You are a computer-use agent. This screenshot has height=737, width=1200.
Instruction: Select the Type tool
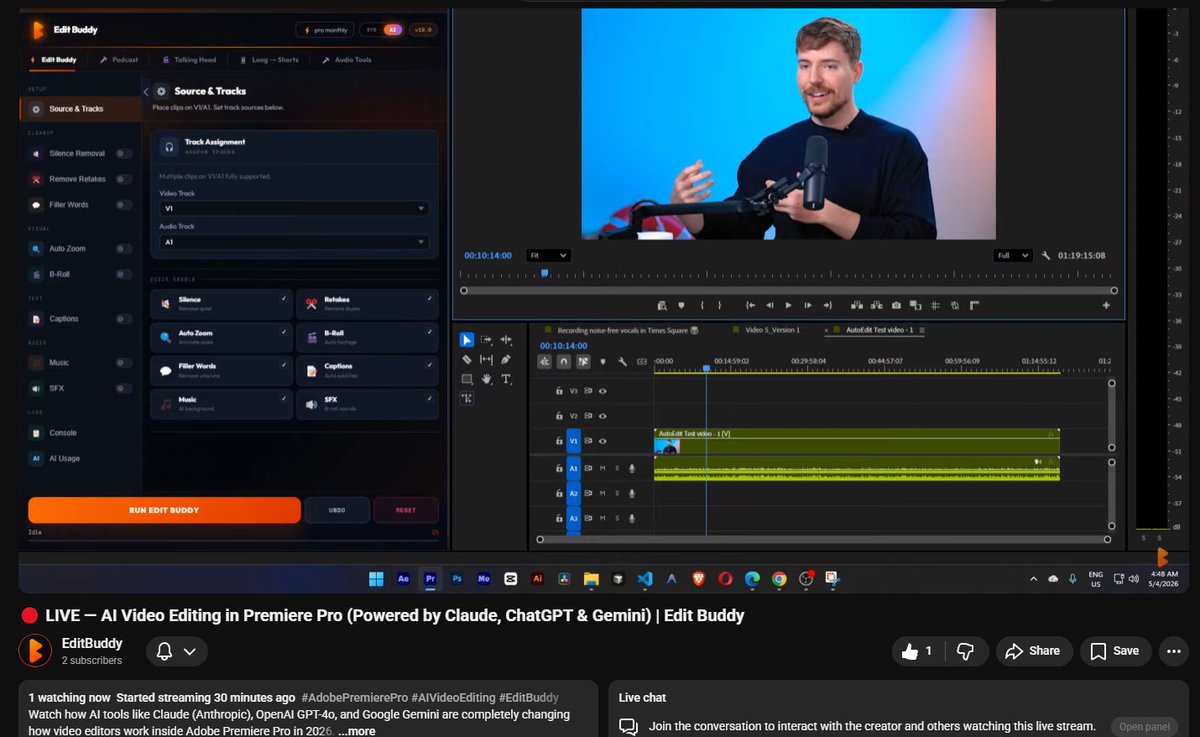point(506,379)
